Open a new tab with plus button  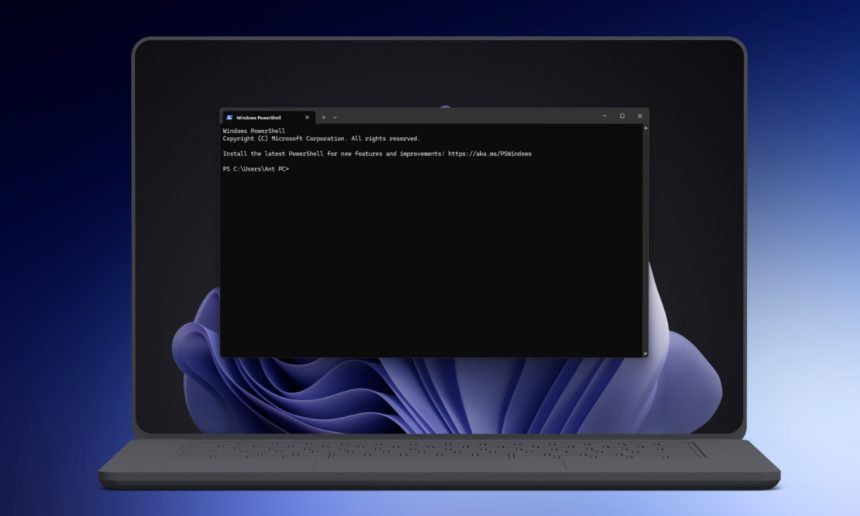pyautogui.click(x=324, y=117)
